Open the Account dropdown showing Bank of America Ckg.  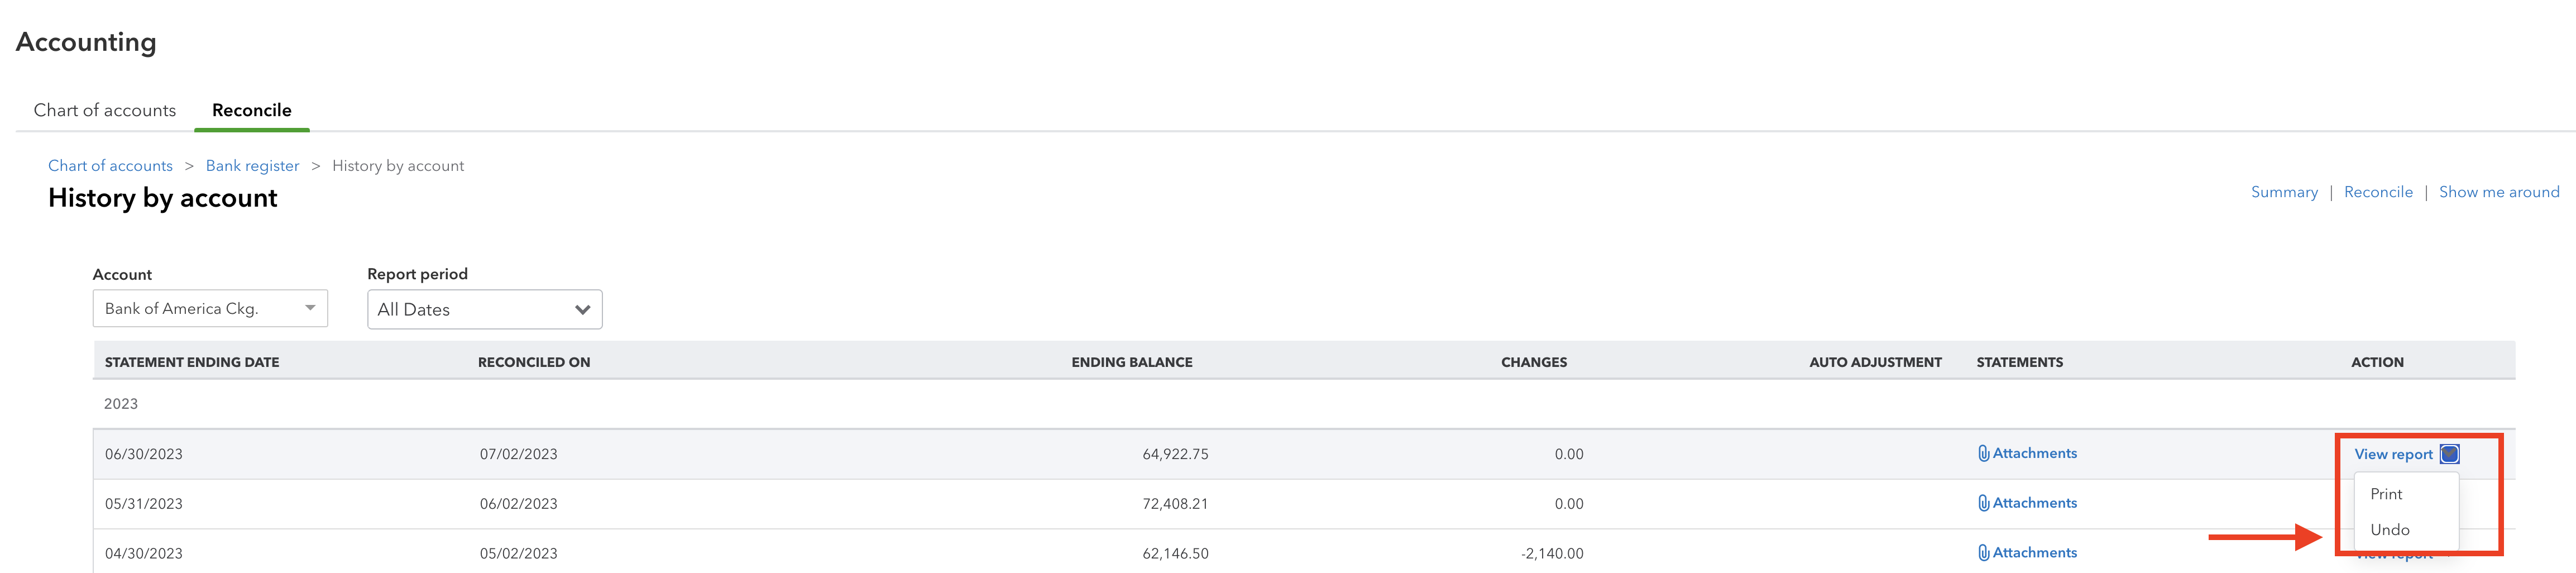point(210,308)
